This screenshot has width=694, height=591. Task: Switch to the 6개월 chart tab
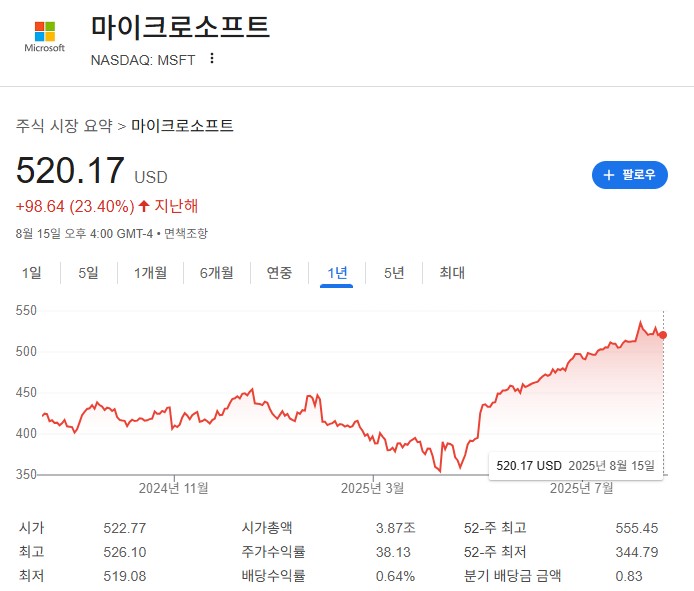pos(216,272)
